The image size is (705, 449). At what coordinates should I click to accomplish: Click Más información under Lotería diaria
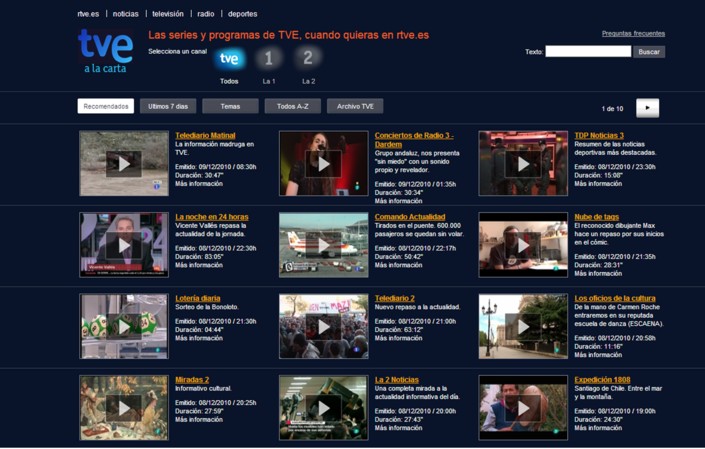tap(199, 338)
